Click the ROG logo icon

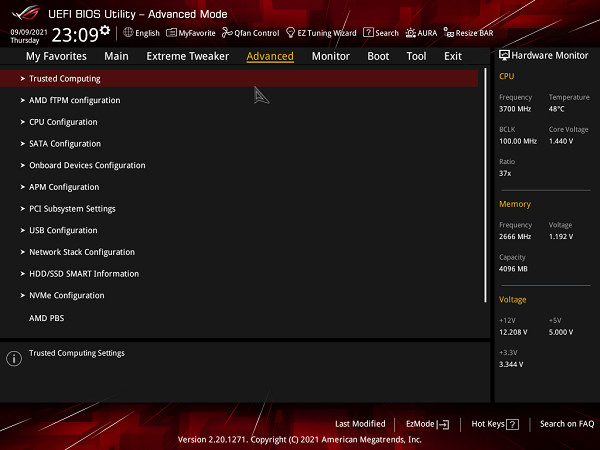(x=26, y=13)
